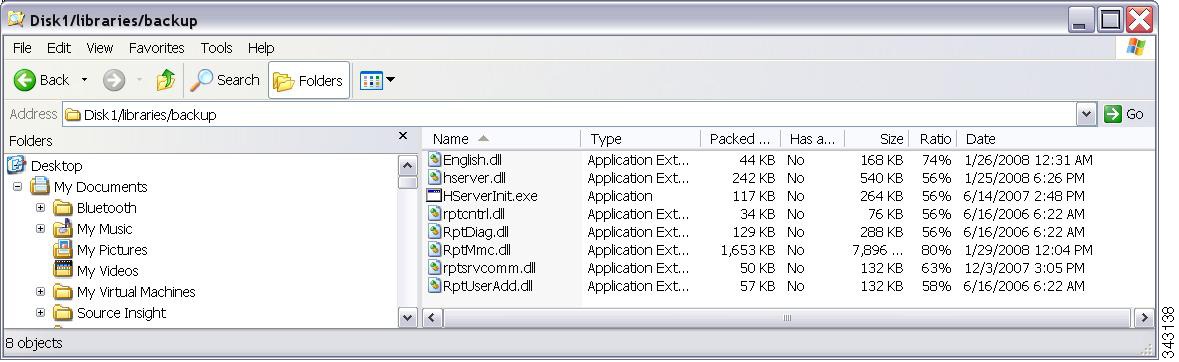Open the Edit menu
The image size is (1179, 362).
pyautogui.click(x=59, y=47)
